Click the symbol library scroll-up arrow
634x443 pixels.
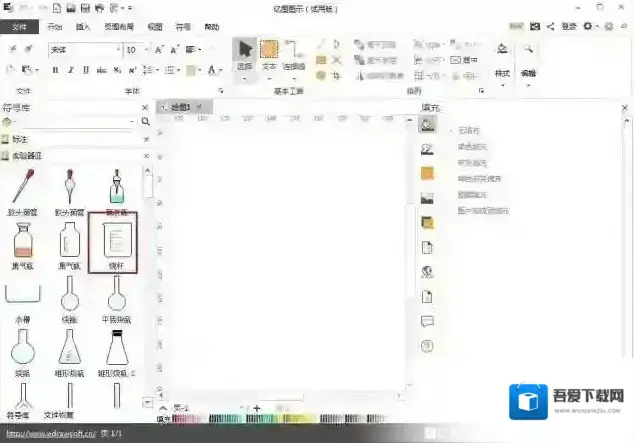(x=148, y=171)
